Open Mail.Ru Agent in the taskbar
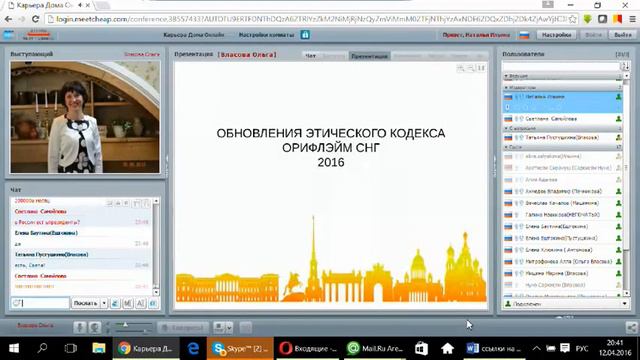Image resolution: width=640 pixels, height=360 pixels. click(x=375, y=349)
